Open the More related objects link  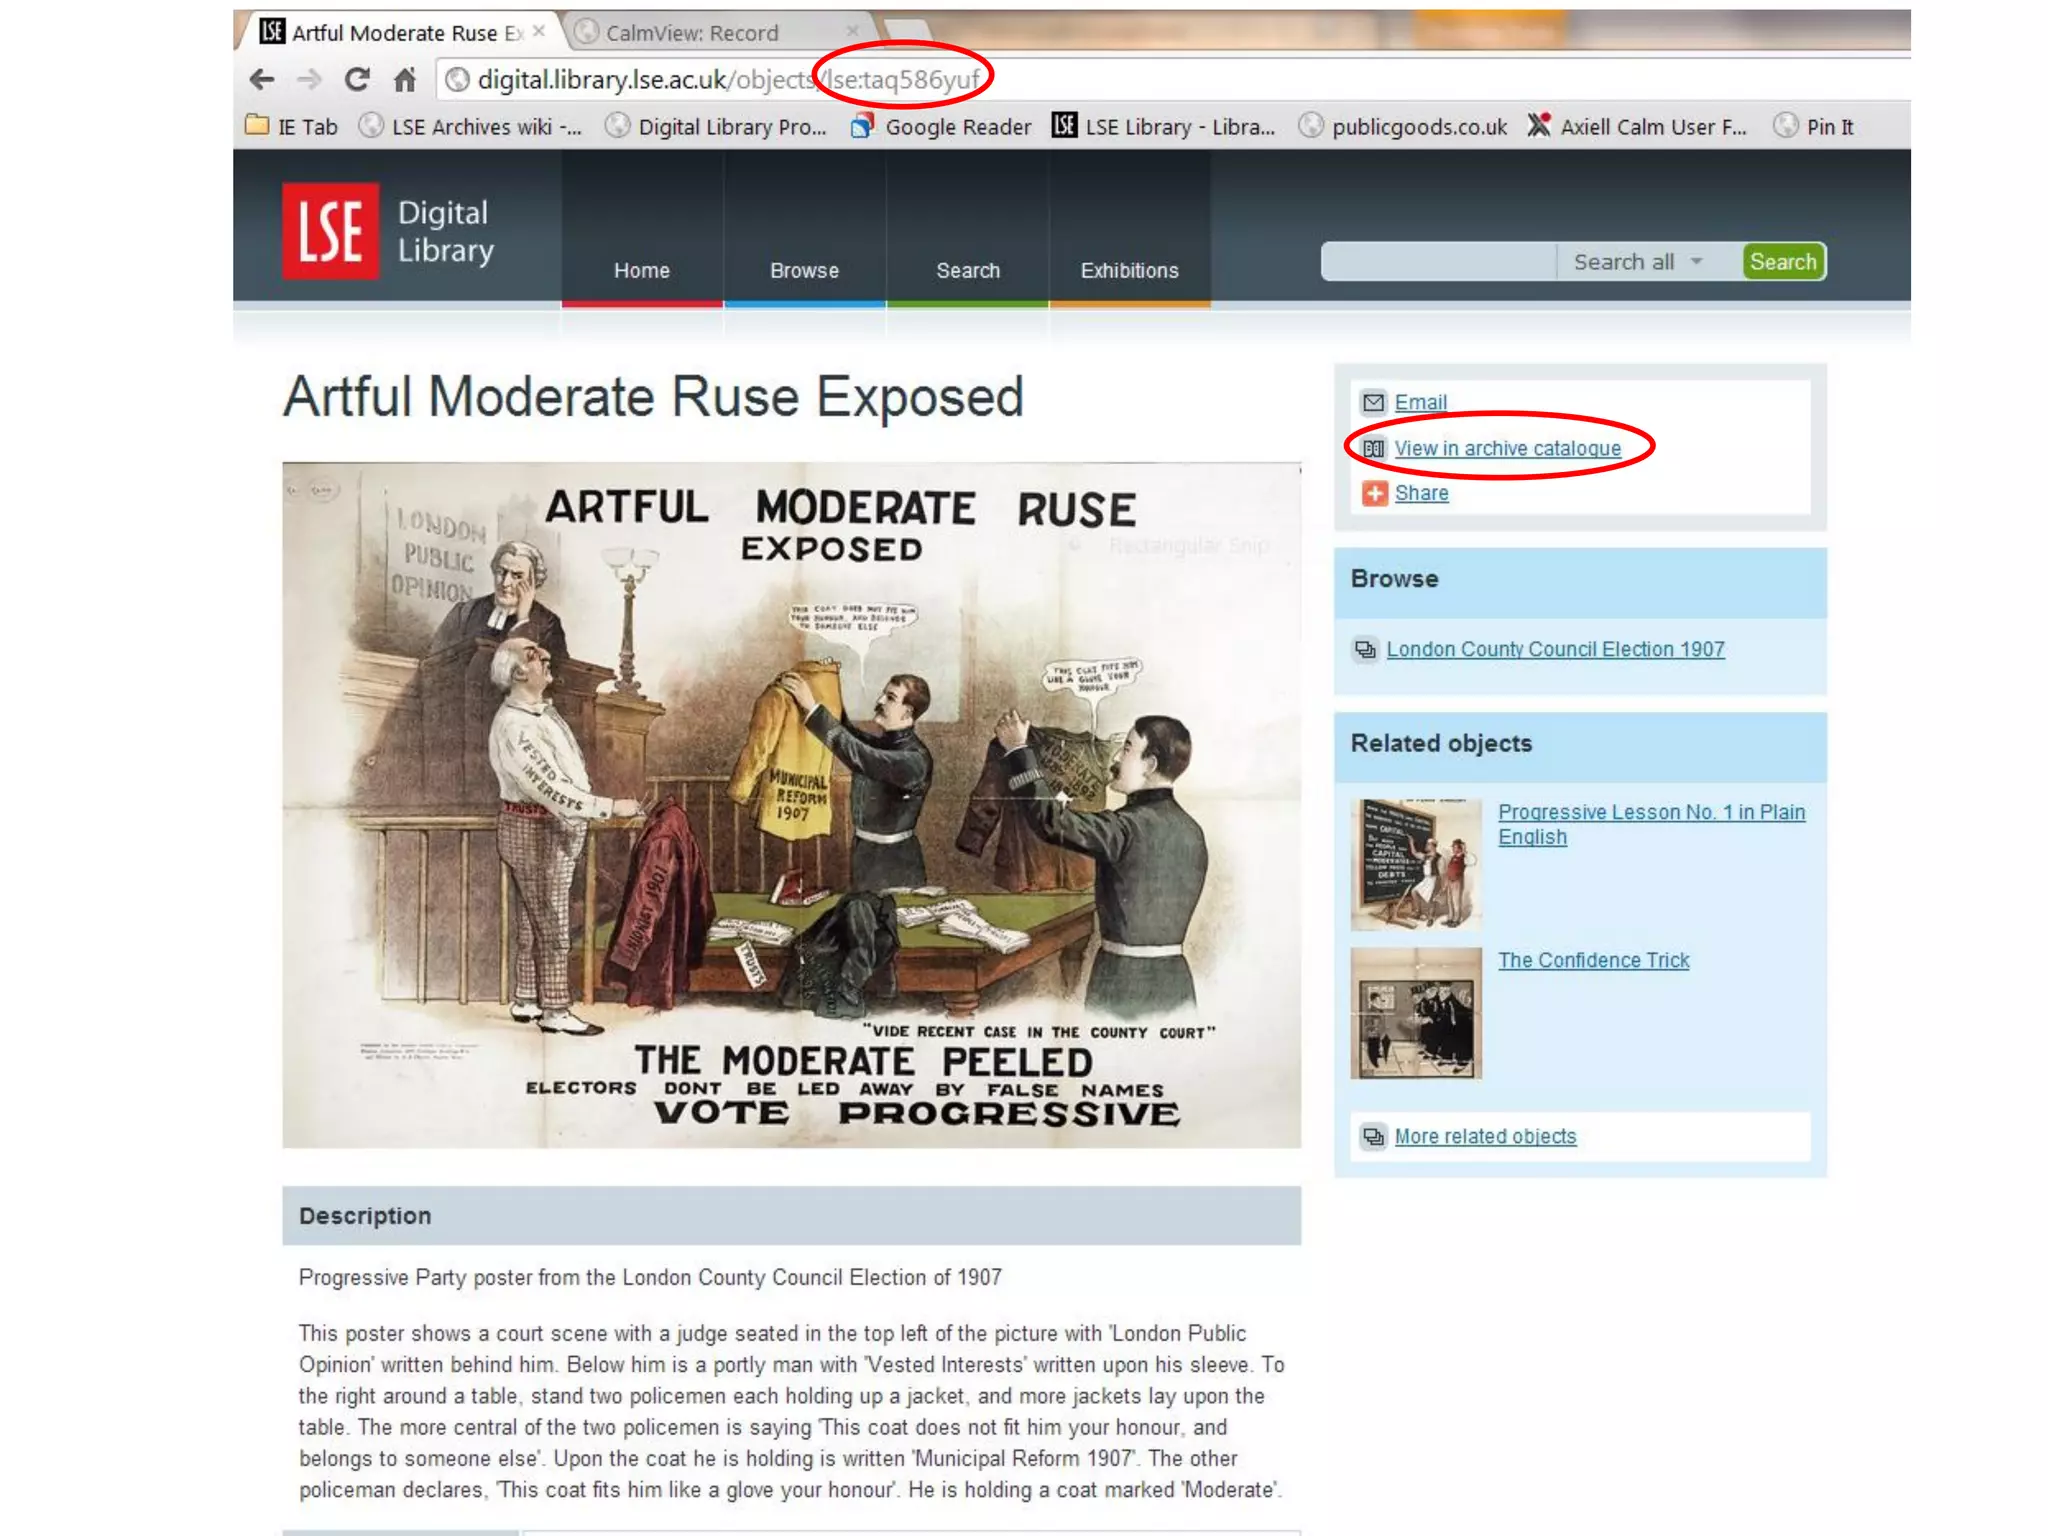point(1485,1136)
